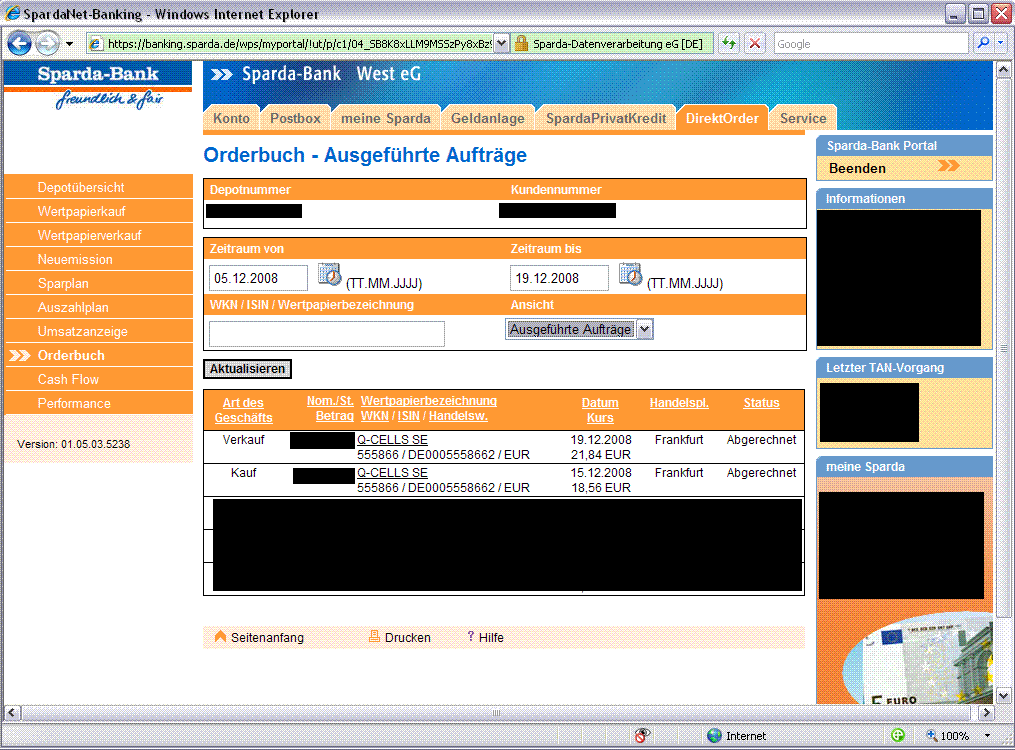
Task: Sort by Art des Geschäfts column
Action: click(x=243, y=410)
